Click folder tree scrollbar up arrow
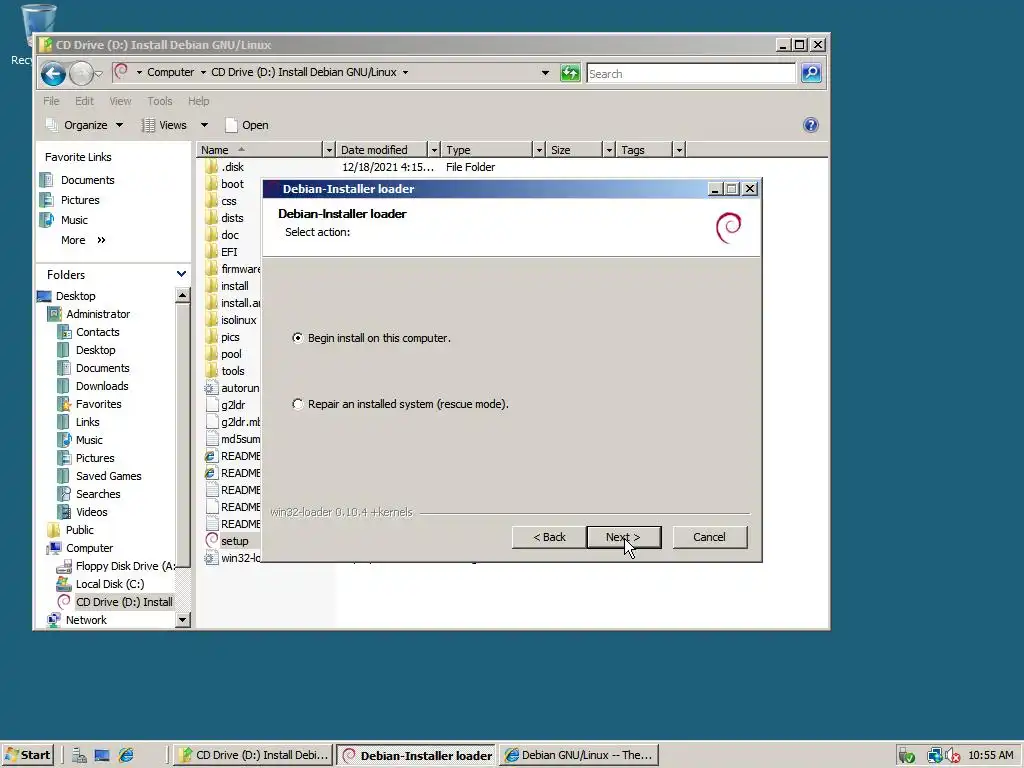 (x=183, y=295)
